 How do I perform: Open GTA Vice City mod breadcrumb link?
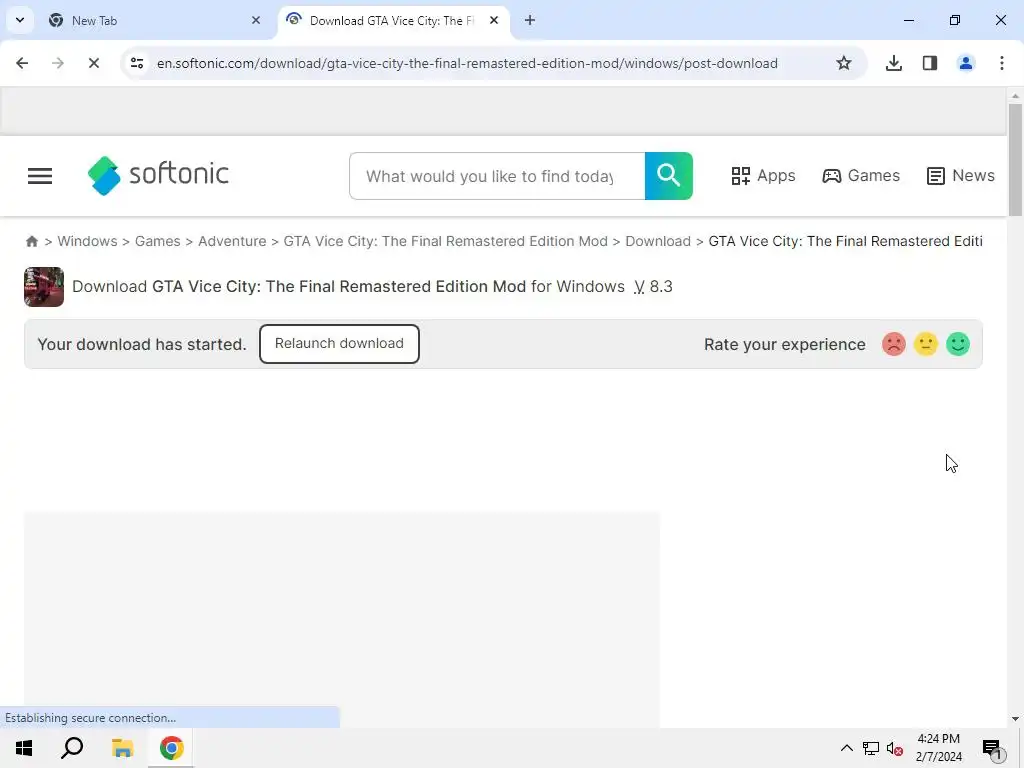[x=445, y=241]
